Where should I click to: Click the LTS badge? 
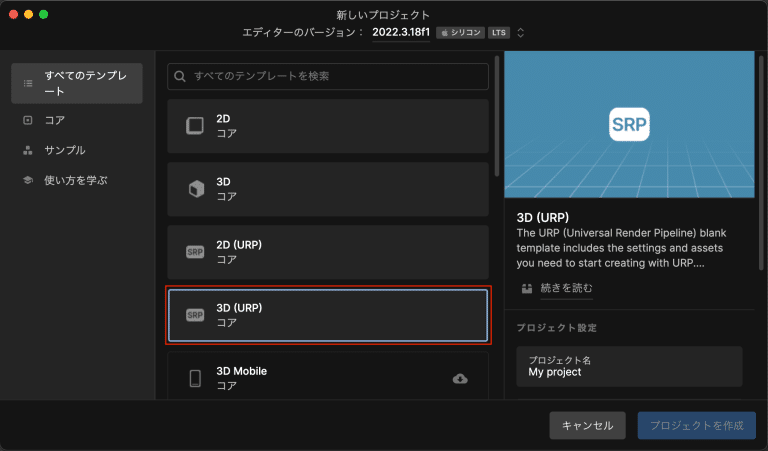[x=499, y=33]
